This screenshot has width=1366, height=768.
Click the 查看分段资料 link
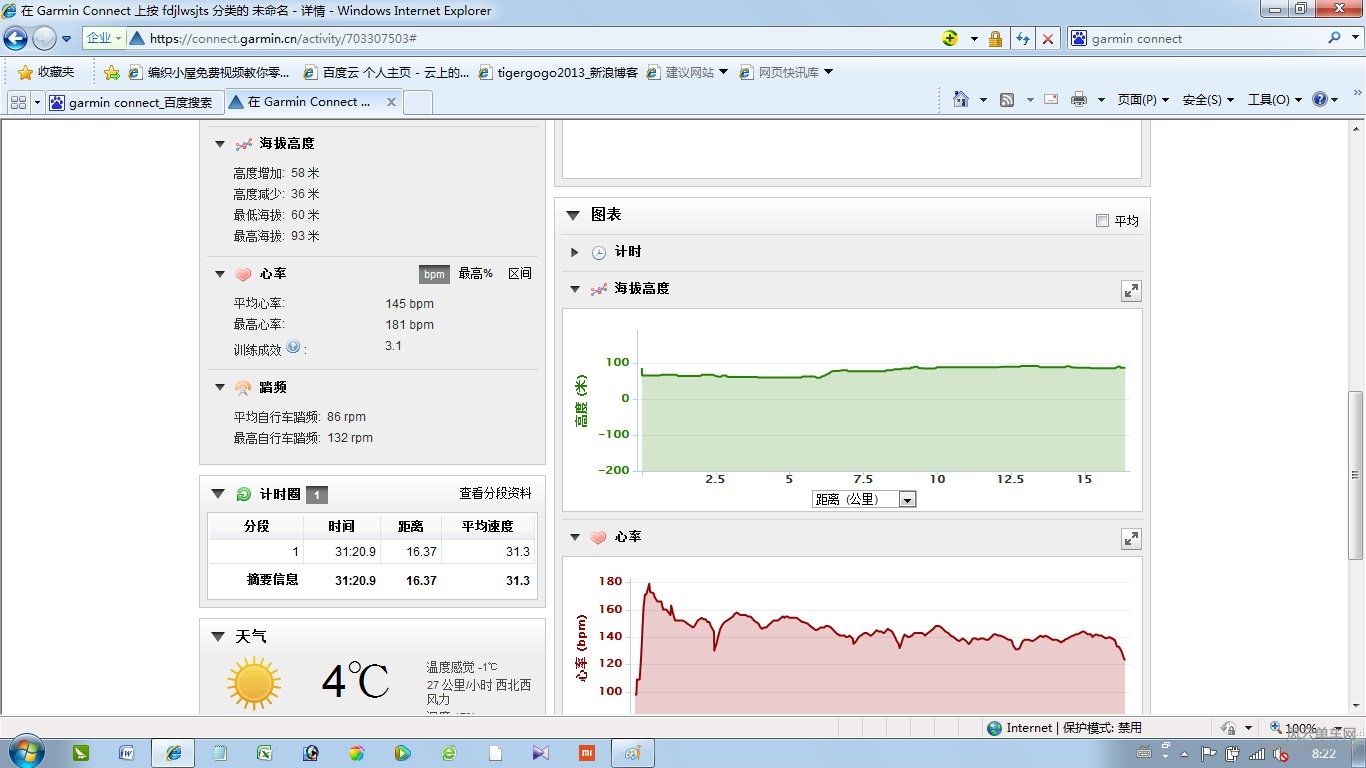[x=495, y=494]
